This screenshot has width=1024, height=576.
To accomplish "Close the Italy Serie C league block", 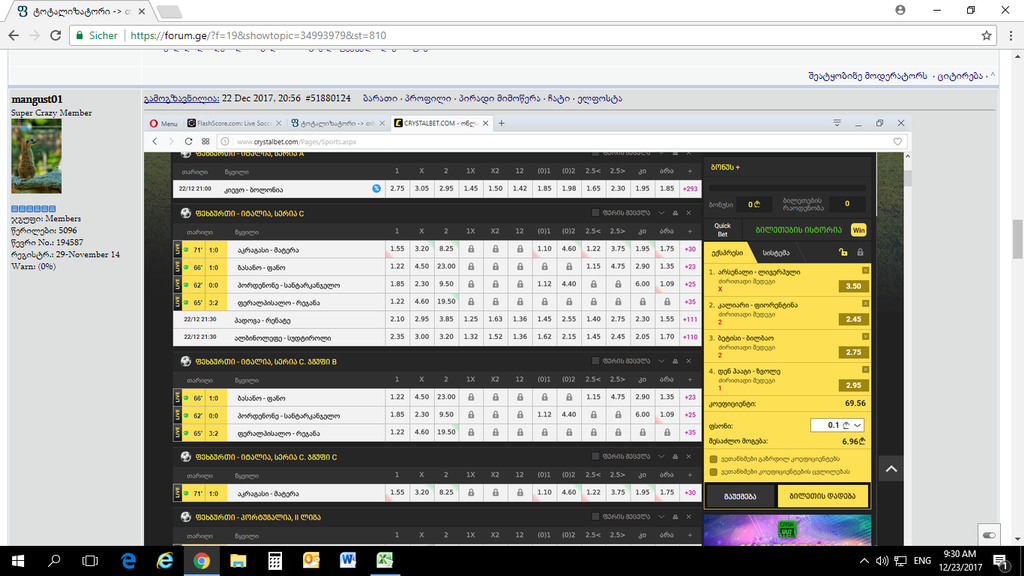I will click(688, 213).
